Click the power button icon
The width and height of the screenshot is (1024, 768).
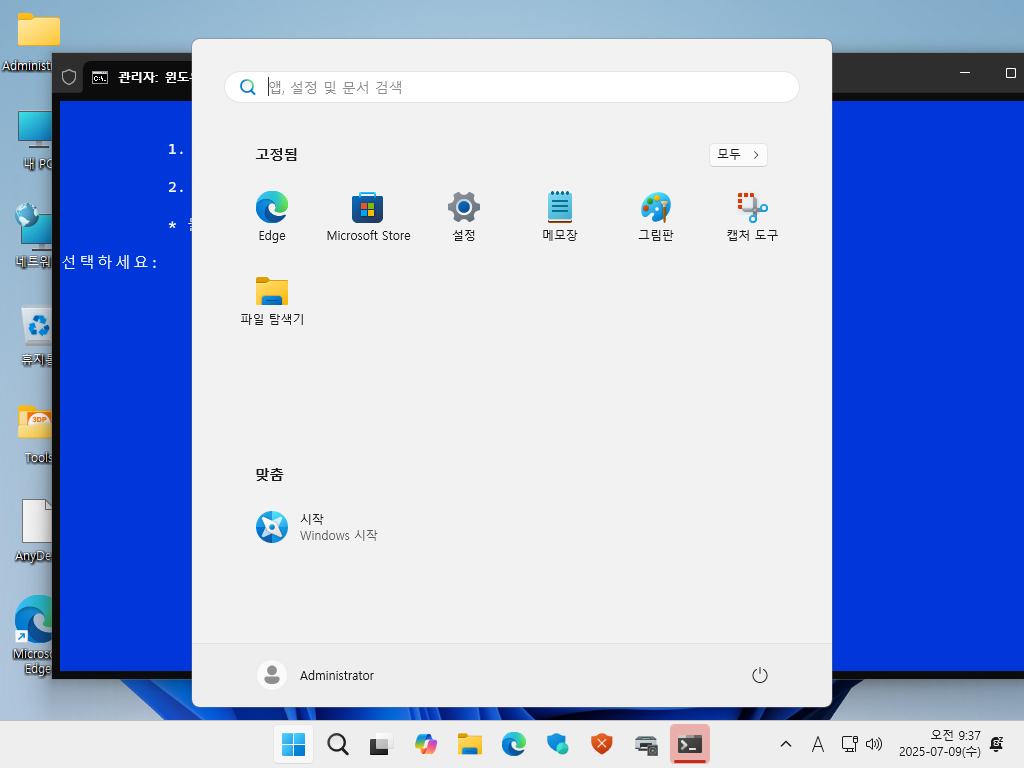[x=760, y=675]
